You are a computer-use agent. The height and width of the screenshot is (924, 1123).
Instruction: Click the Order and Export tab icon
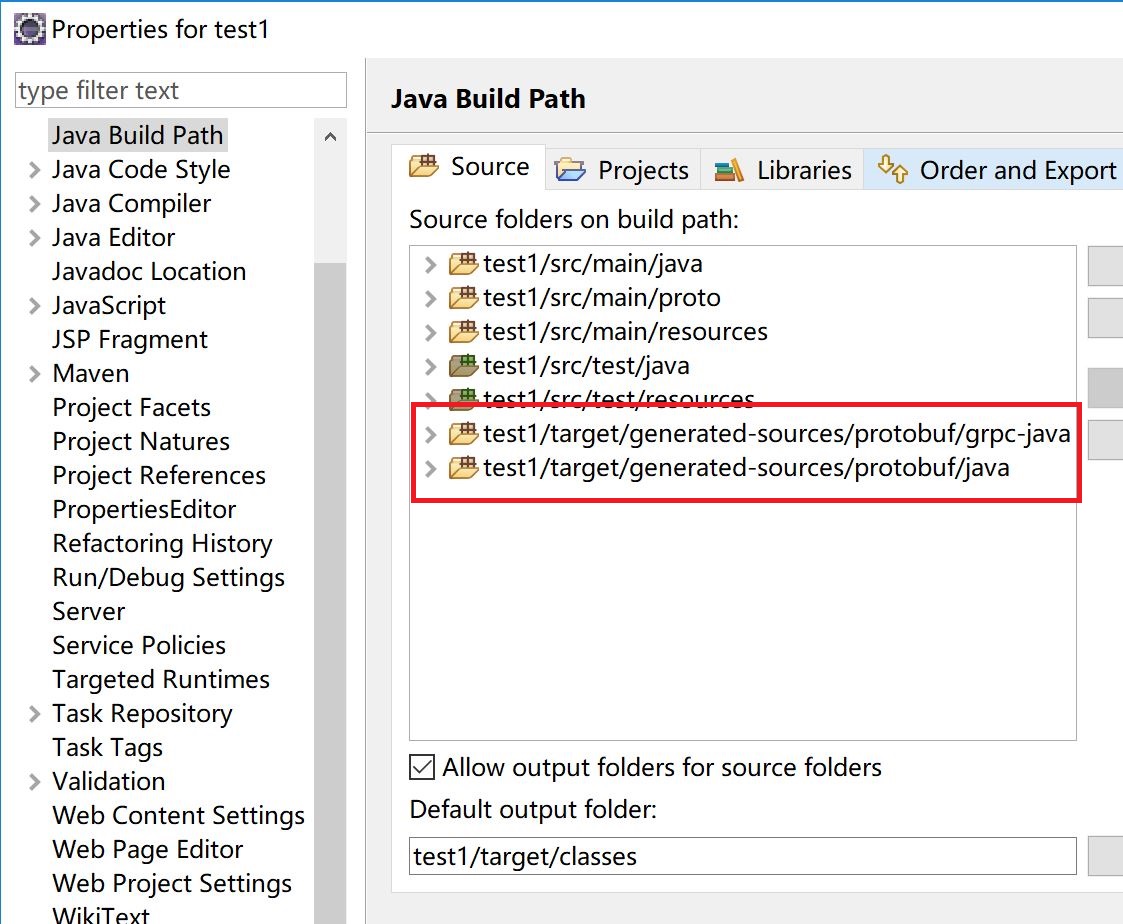[893, 170]
